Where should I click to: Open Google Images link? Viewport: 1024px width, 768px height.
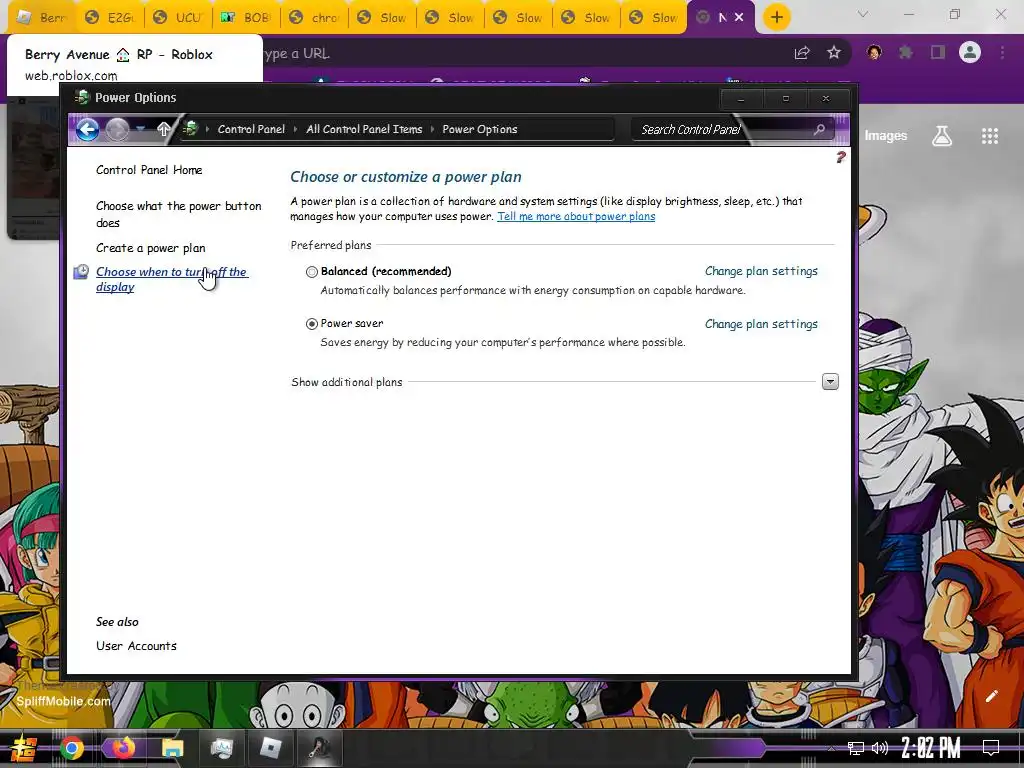[x=886, y=136]
